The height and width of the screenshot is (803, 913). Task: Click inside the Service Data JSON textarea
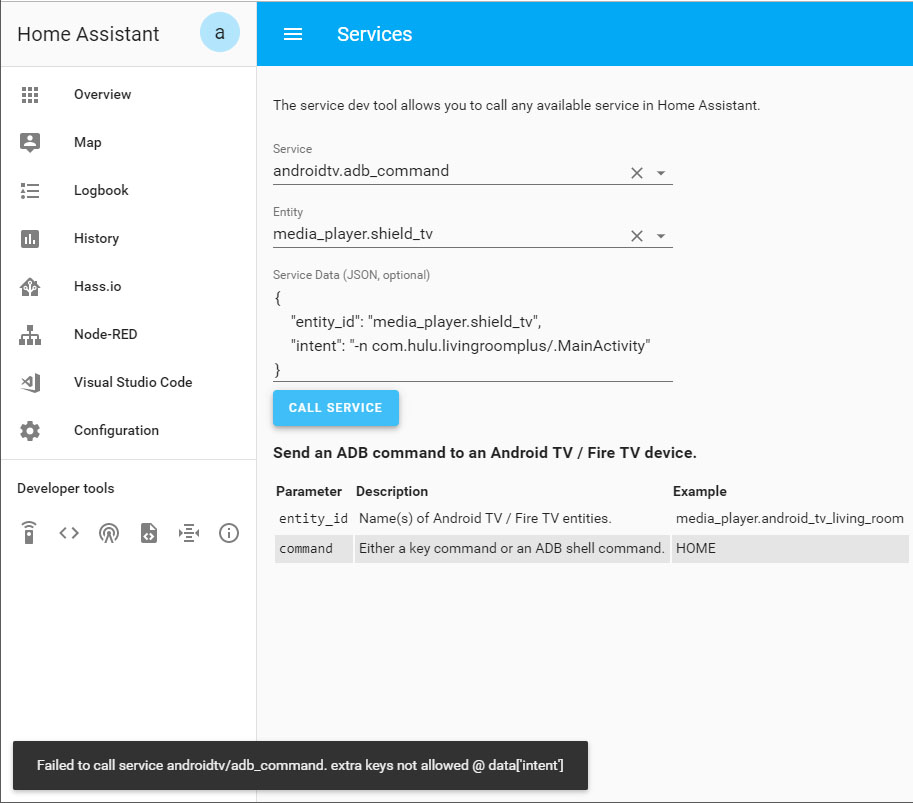pos(472,334)
